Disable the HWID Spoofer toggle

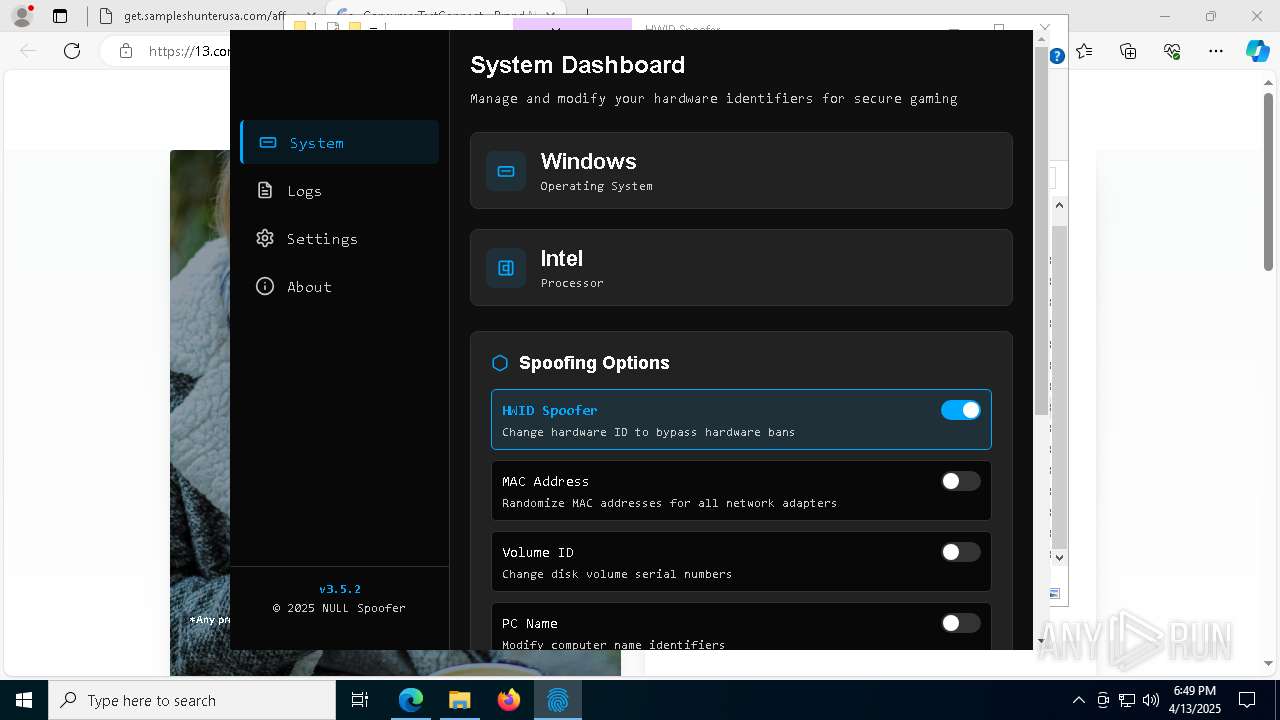point(960,410)
